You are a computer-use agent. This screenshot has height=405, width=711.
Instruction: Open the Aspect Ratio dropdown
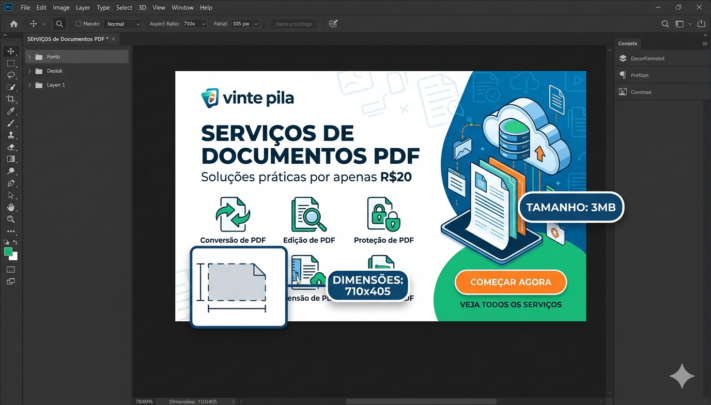[x=194, y=23]
